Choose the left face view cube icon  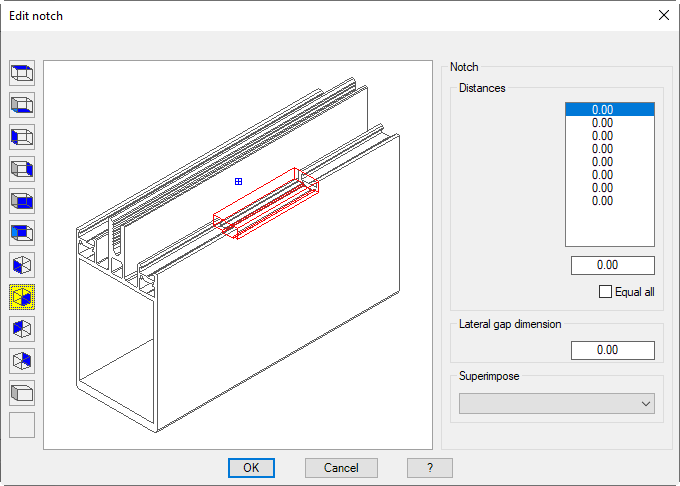pos(22,136)
